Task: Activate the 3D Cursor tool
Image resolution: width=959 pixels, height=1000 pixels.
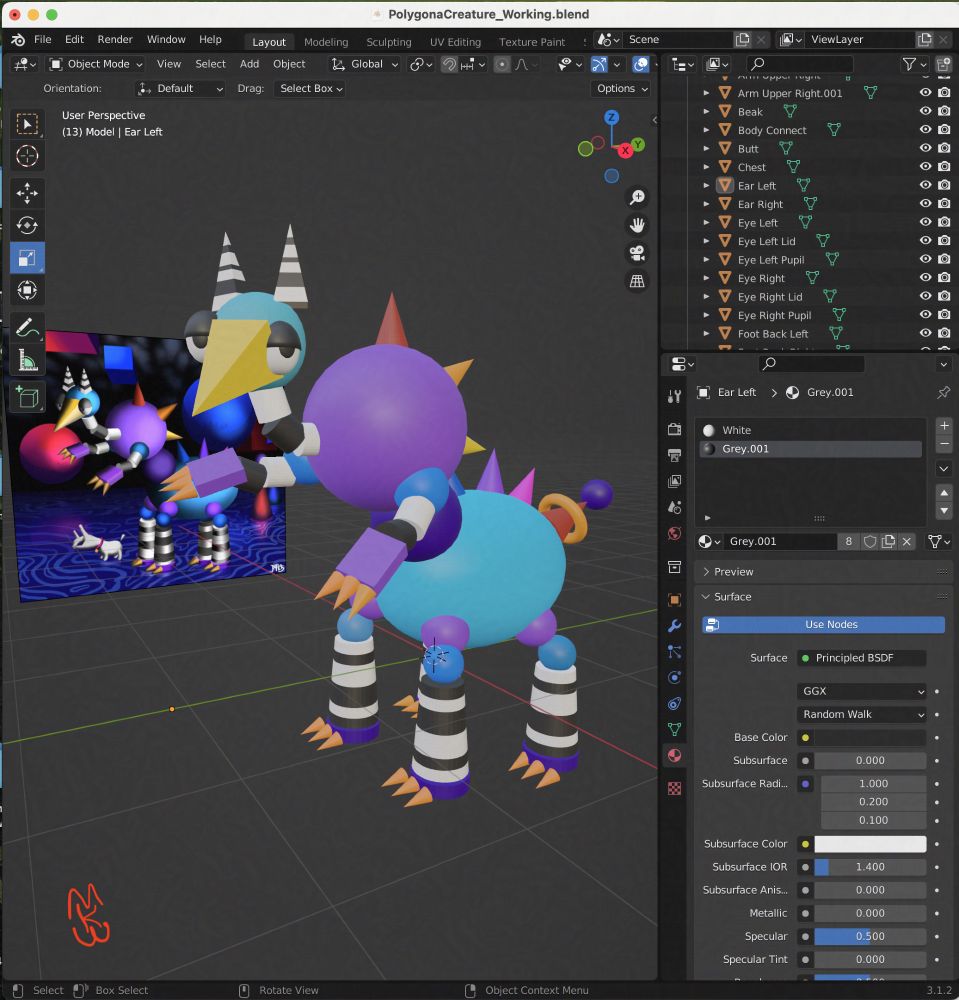Action: click(x=27, y=156)
